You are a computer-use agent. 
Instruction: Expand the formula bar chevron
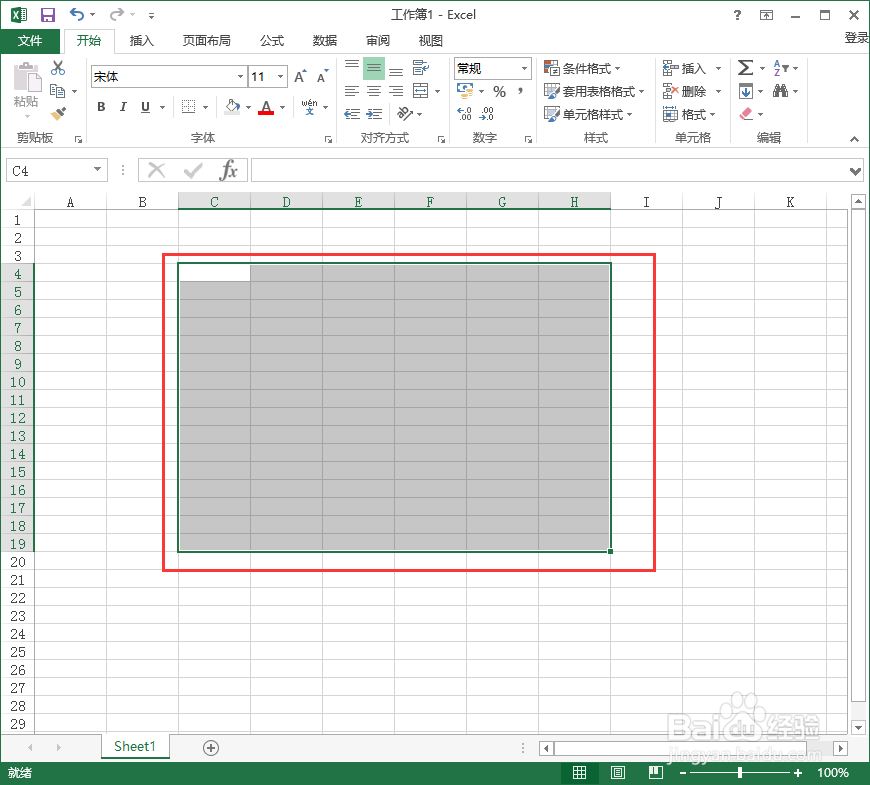click(855, 171)
